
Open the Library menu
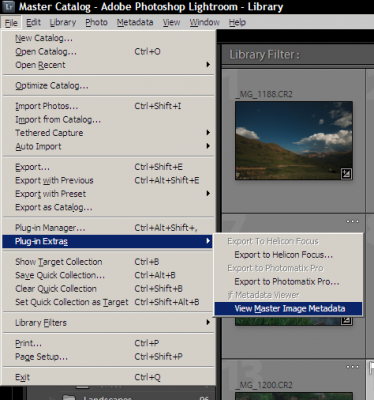tap(63, 22)
